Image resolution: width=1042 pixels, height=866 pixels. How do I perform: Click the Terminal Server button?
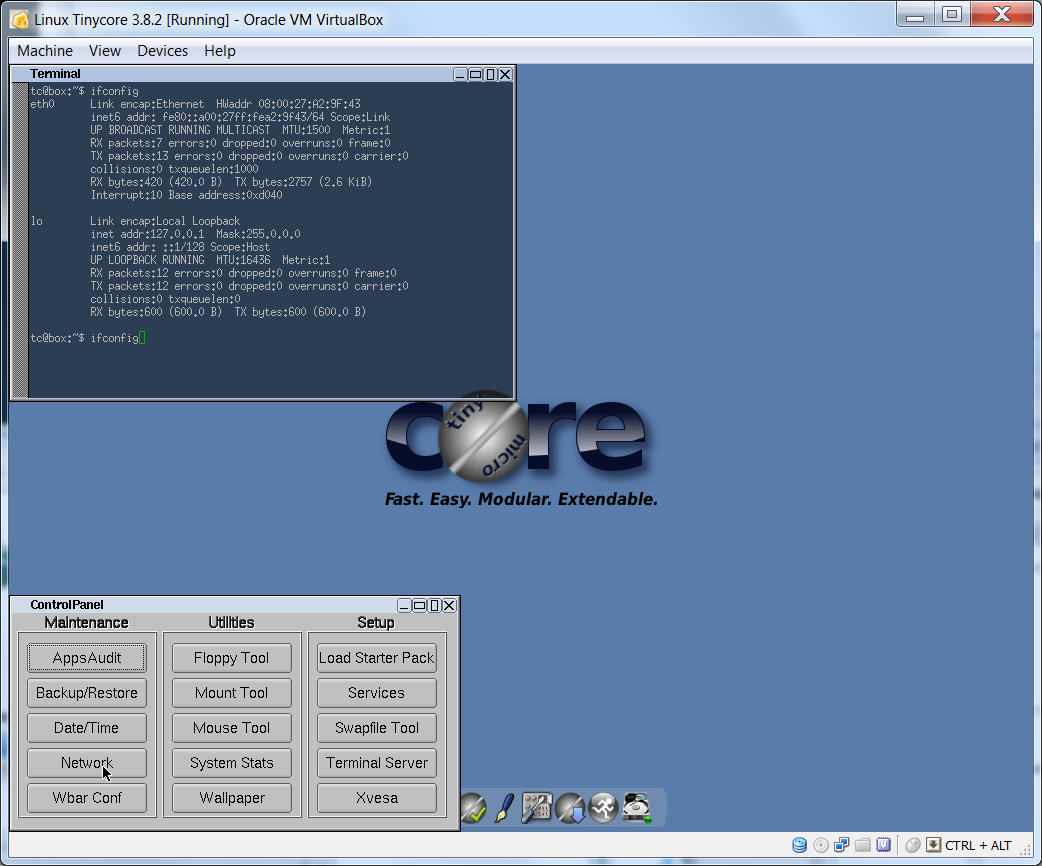[x=377, y=763]
